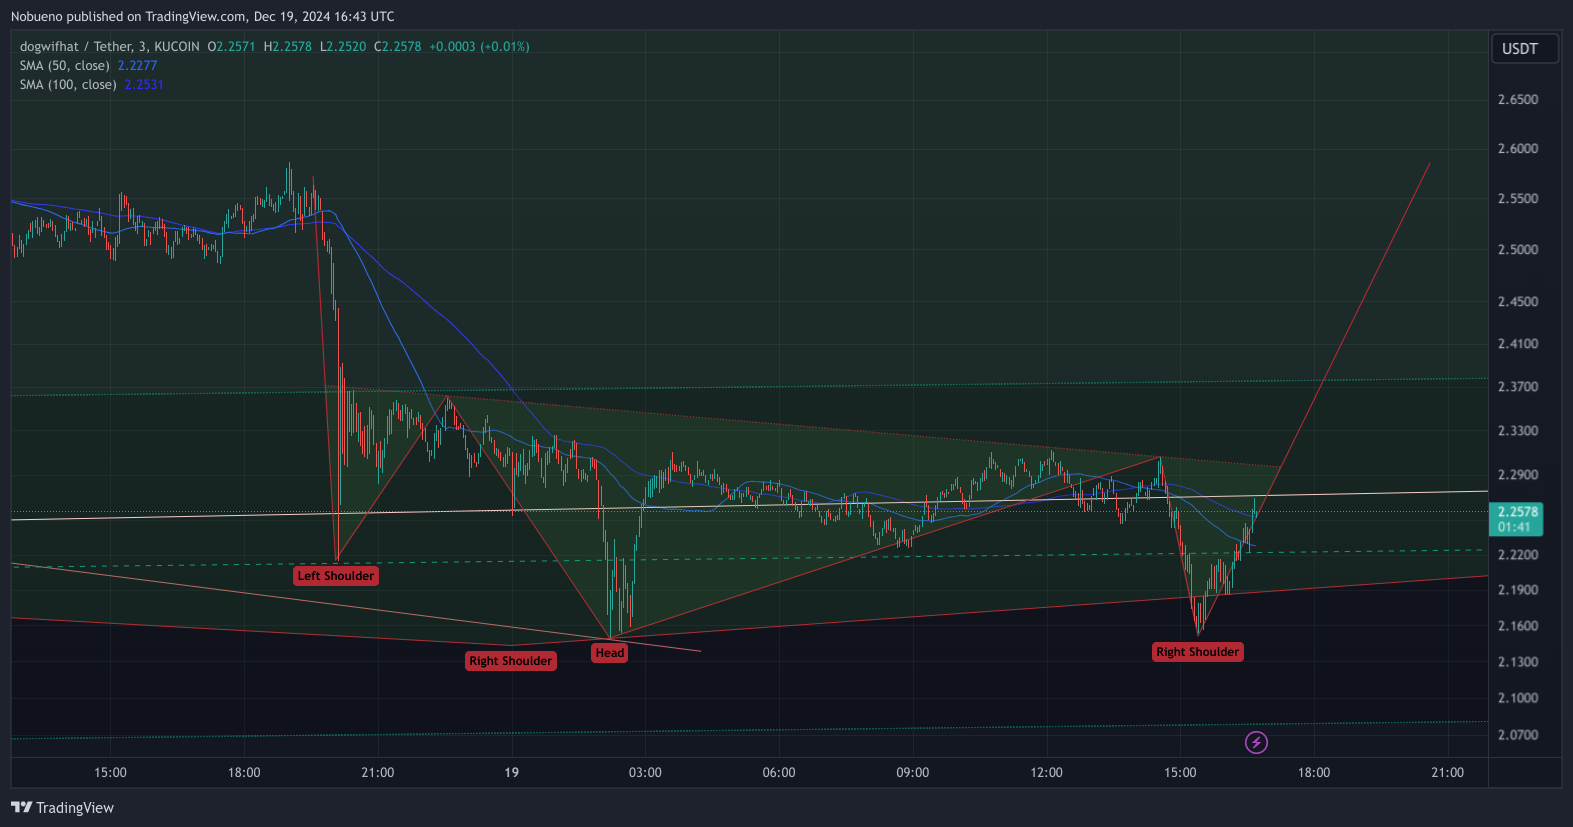The image size is (1573, 827).
Task: Click Right Shoulder label near 15:00
Action: click(1198, 652)
